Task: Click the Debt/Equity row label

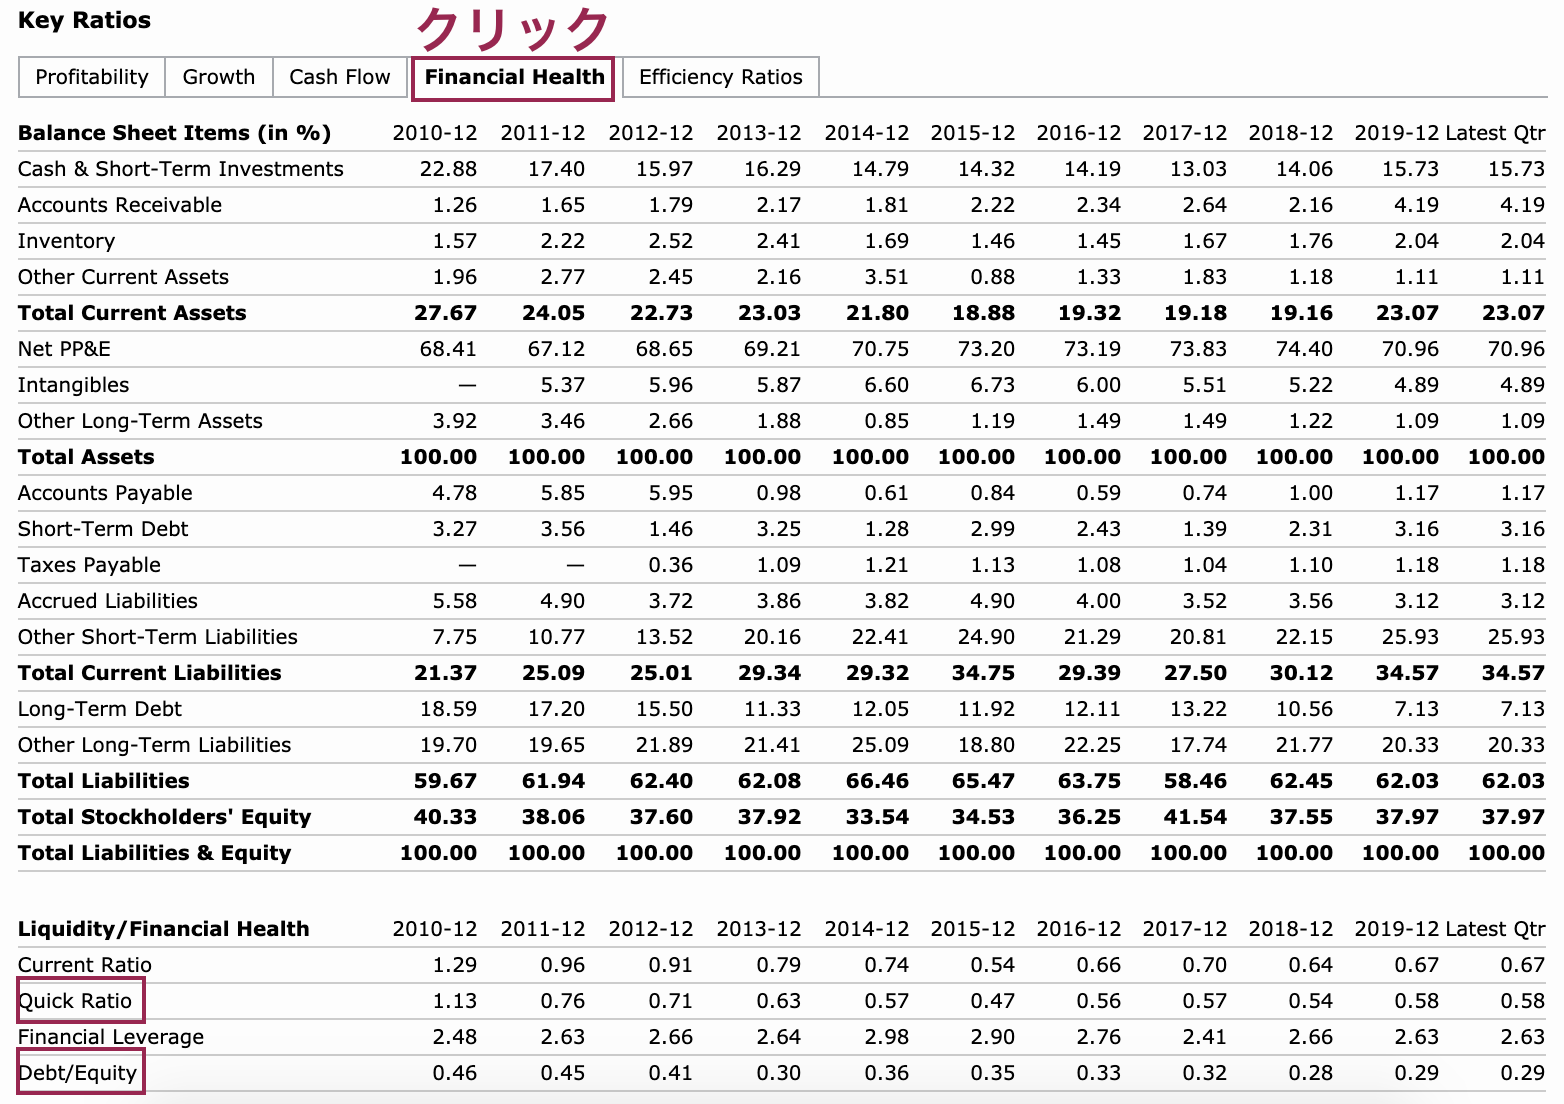Action: [x=78, y=1073]
